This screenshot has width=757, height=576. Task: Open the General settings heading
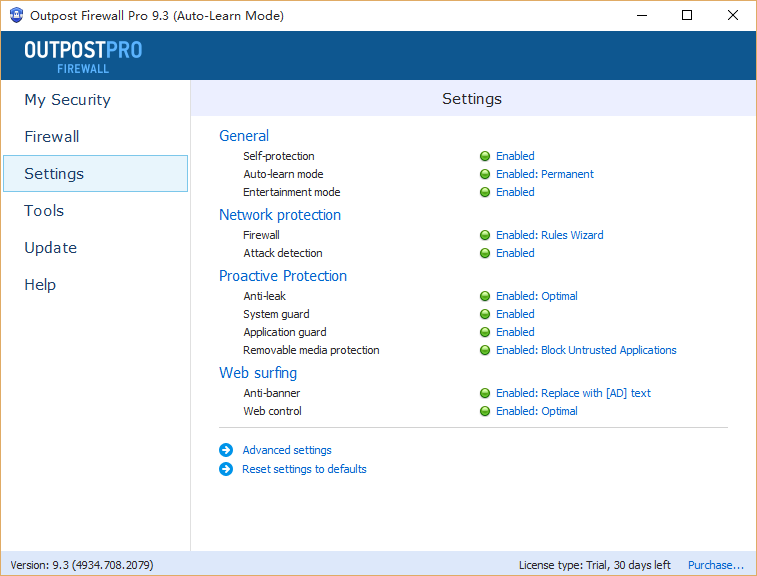[244, 136]
